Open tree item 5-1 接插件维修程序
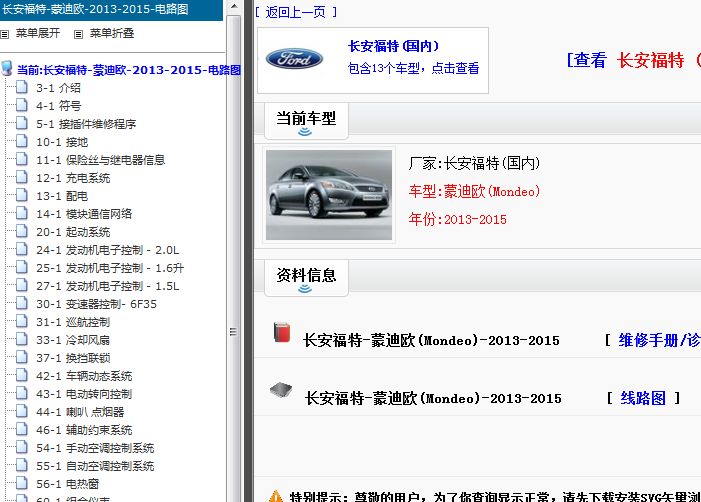This screenshot has height=502, width=701. point(86,124)
